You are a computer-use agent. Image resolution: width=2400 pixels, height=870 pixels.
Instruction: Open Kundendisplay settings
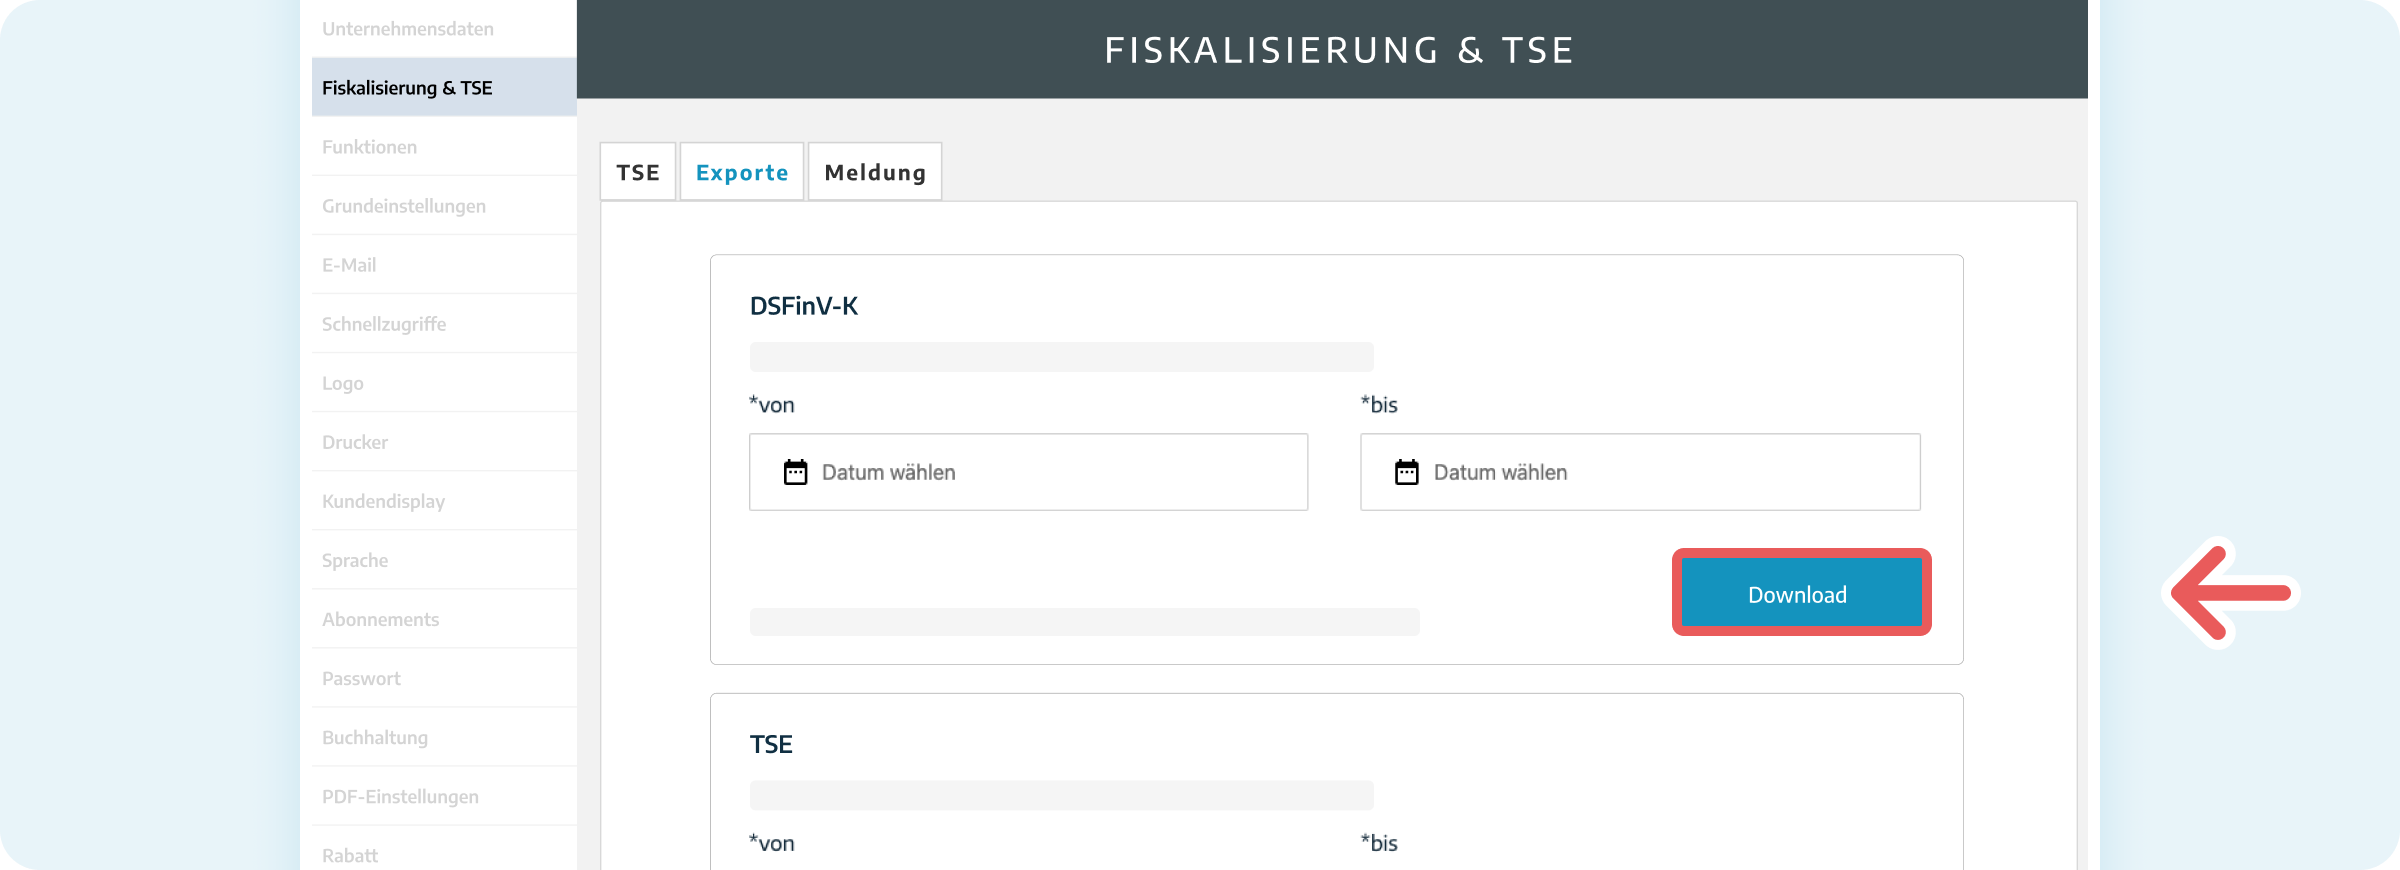383,500
